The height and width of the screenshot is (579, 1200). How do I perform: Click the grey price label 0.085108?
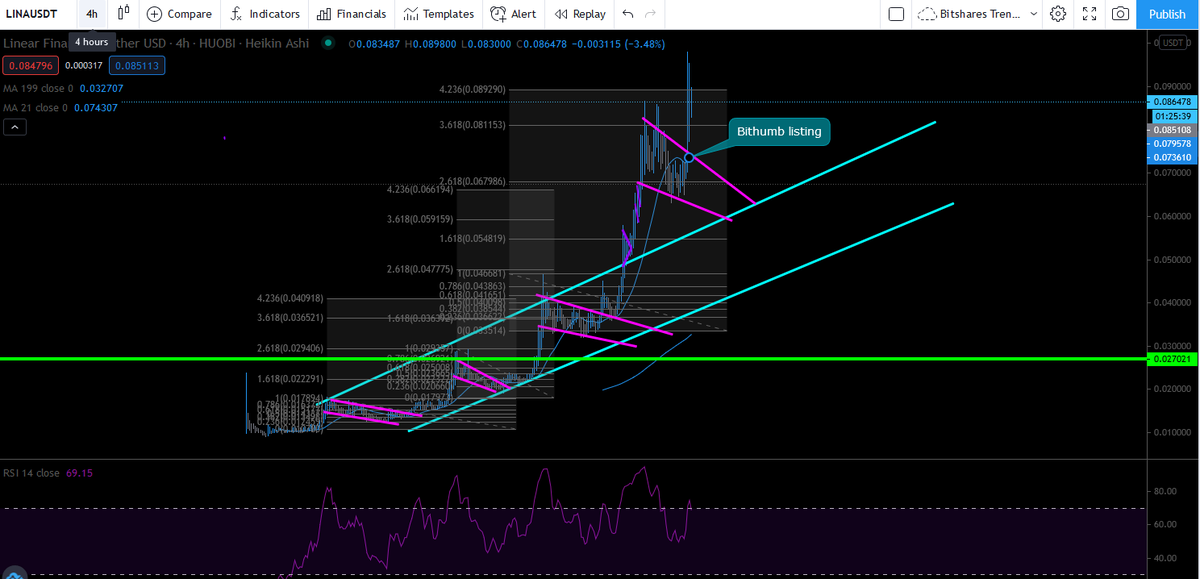pos(1170,130)
